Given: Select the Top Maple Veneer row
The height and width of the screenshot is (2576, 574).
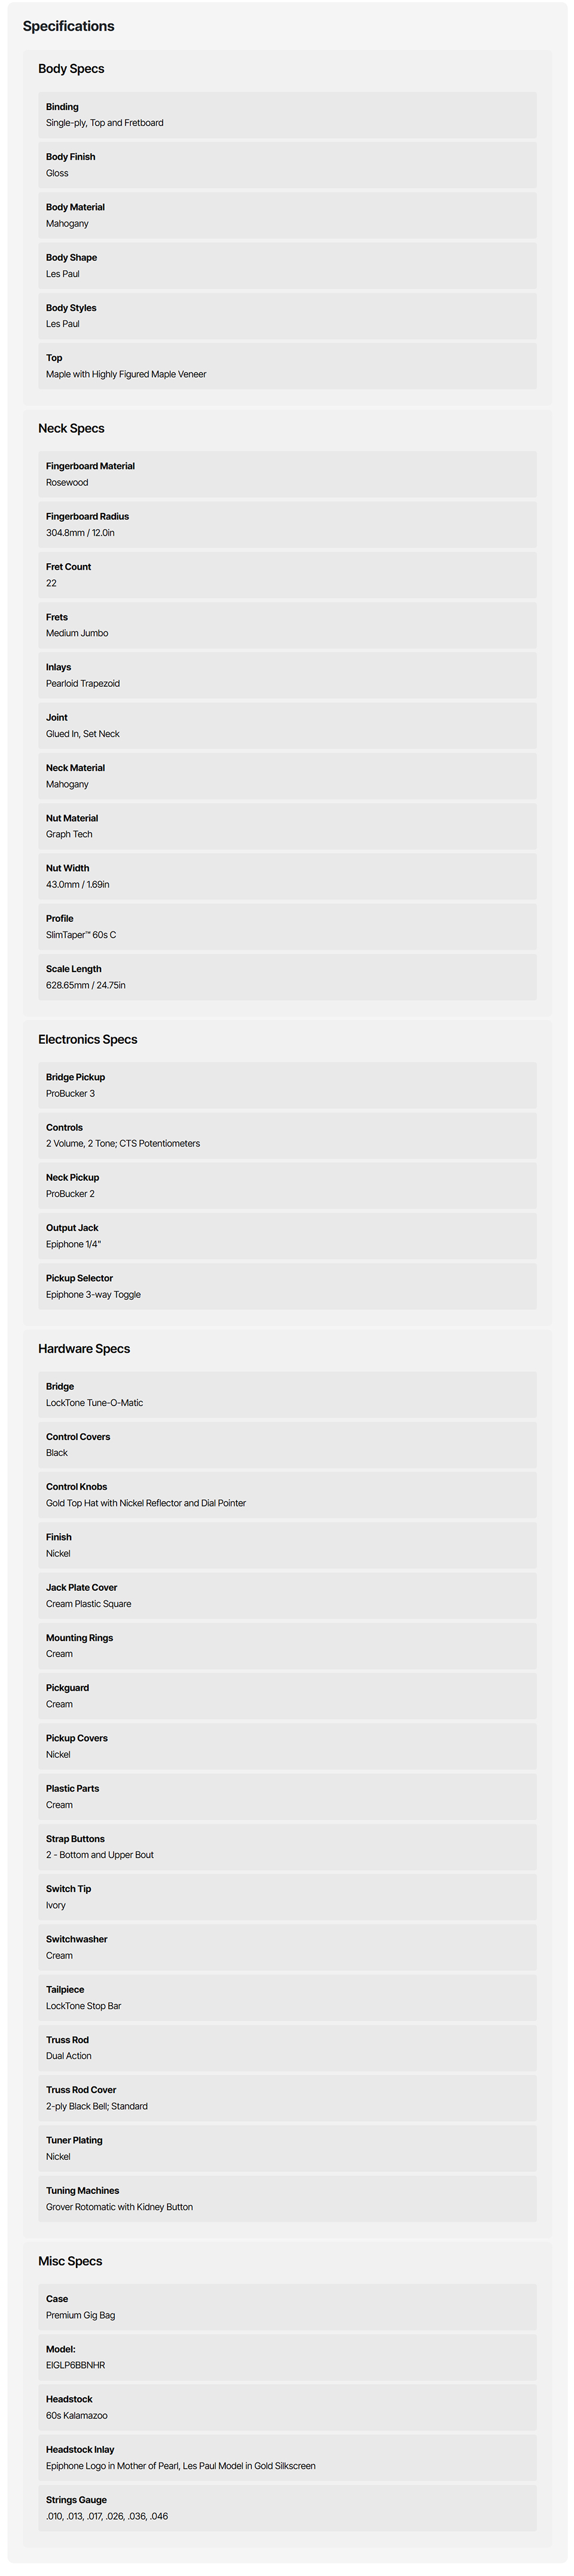Looking at the screenshot, I should point(287,366).
